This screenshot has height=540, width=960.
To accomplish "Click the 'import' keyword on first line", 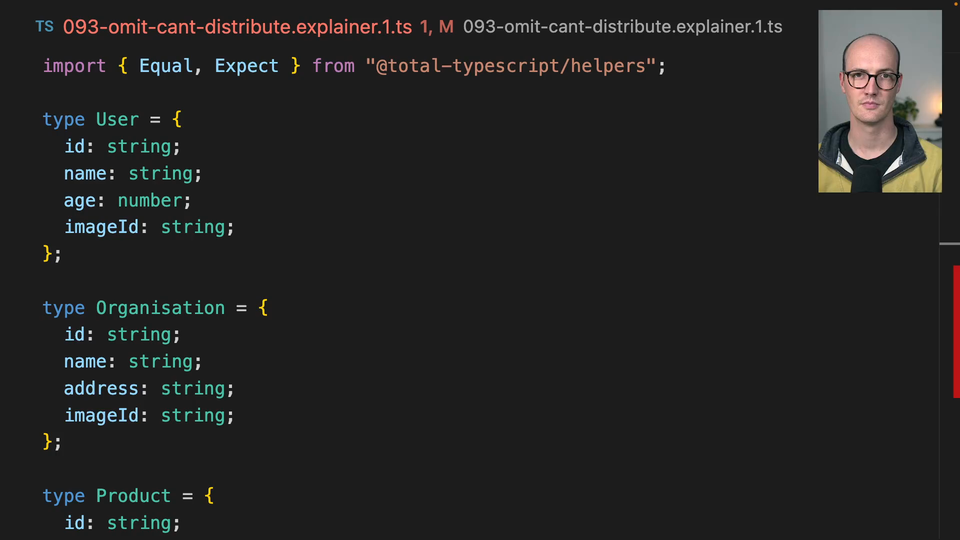I will point(74,66).
